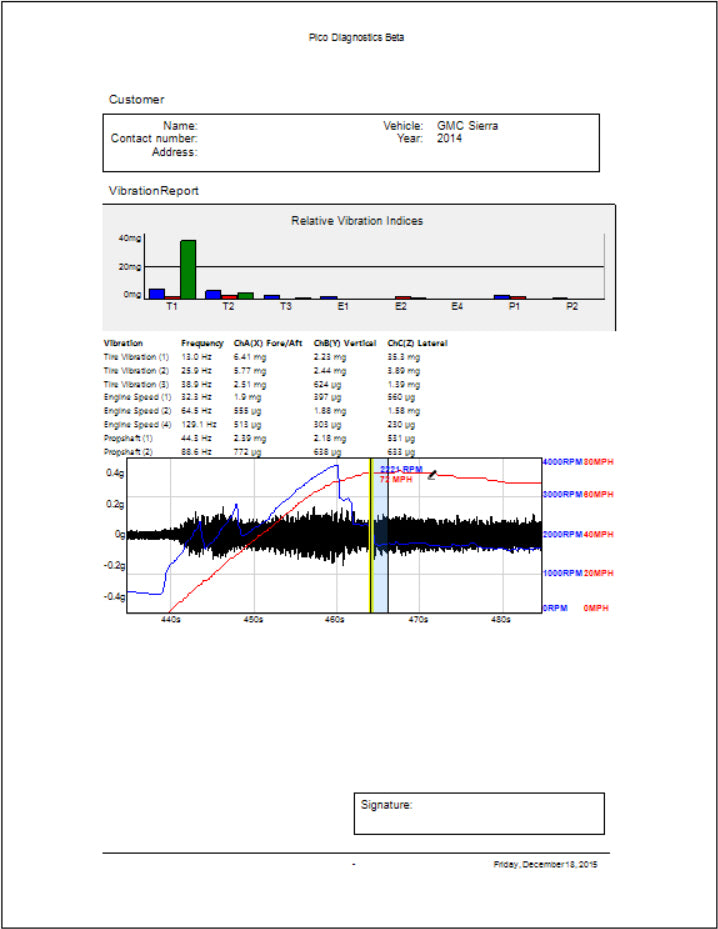
Task: Click the GMC Sierra vehicle text
Action: pos(467,126)
